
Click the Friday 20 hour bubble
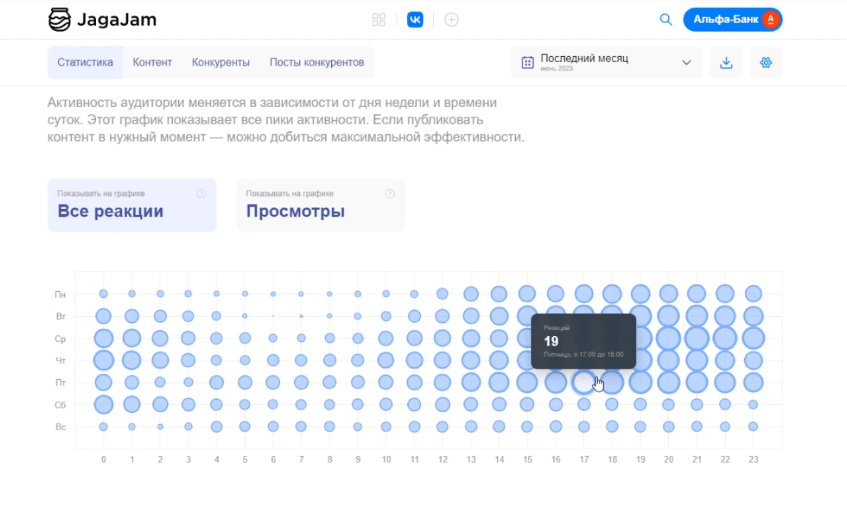point(668,382)
